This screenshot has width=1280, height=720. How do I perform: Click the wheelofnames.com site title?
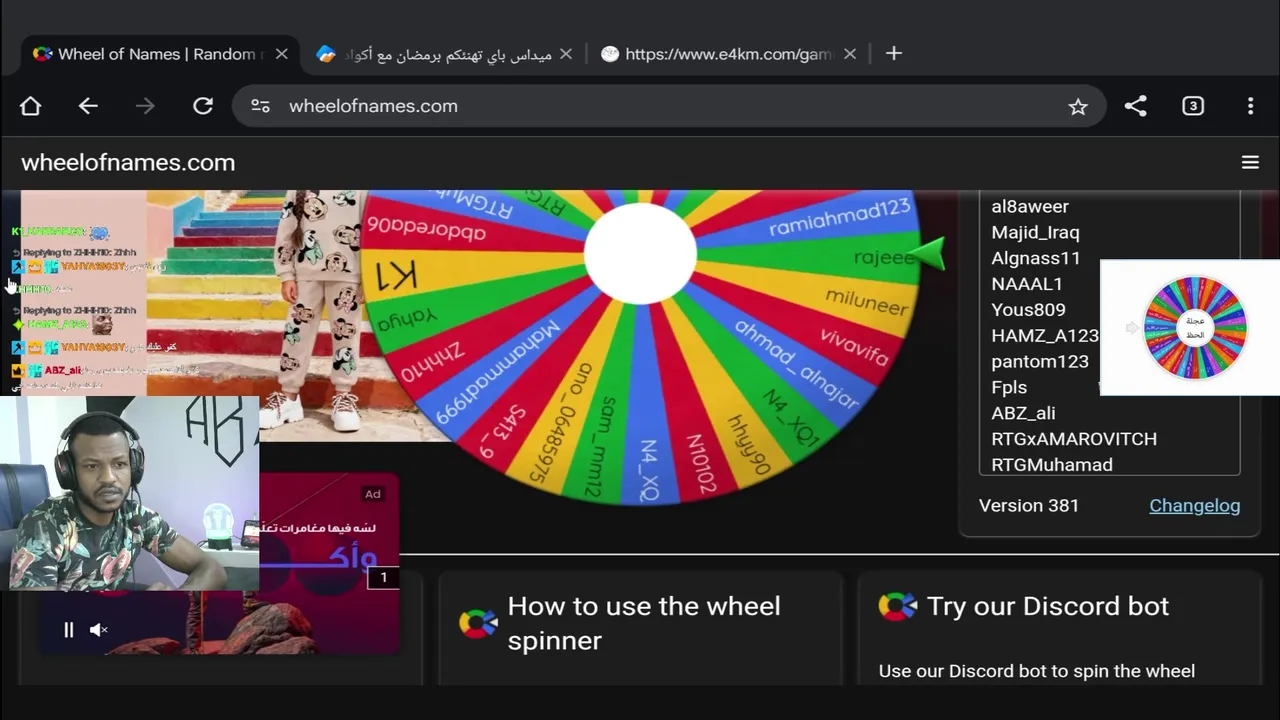pyautogui.click(x=128, y=162)
